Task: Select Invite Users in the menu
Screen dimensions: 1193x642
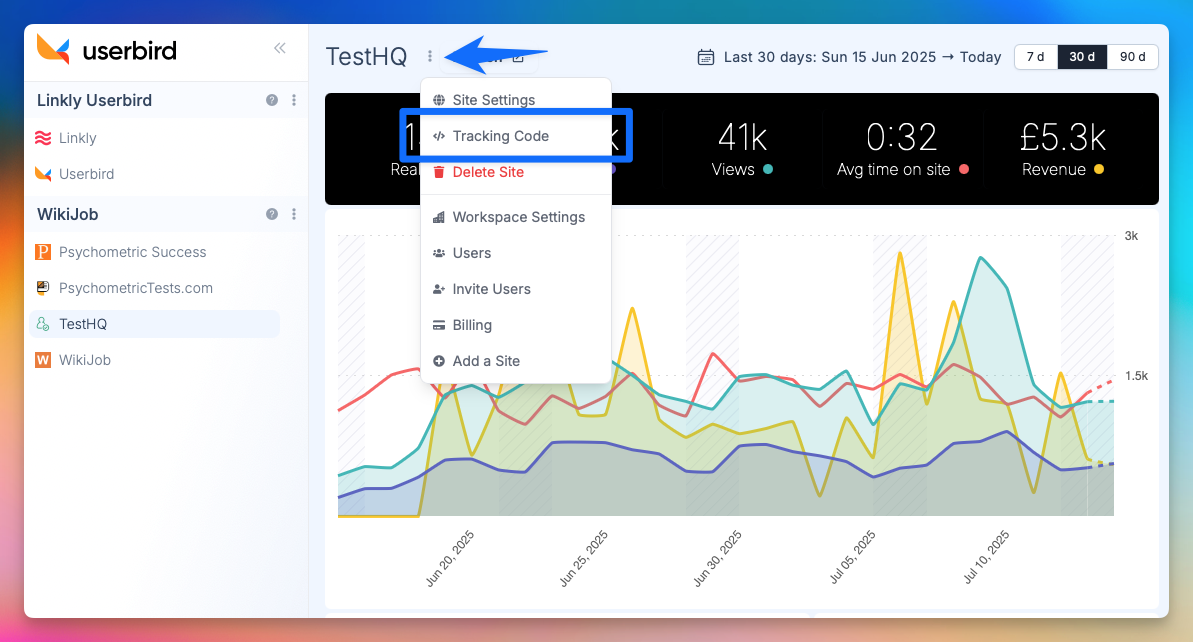Action: pyautogui.click(x=516, y=289)
